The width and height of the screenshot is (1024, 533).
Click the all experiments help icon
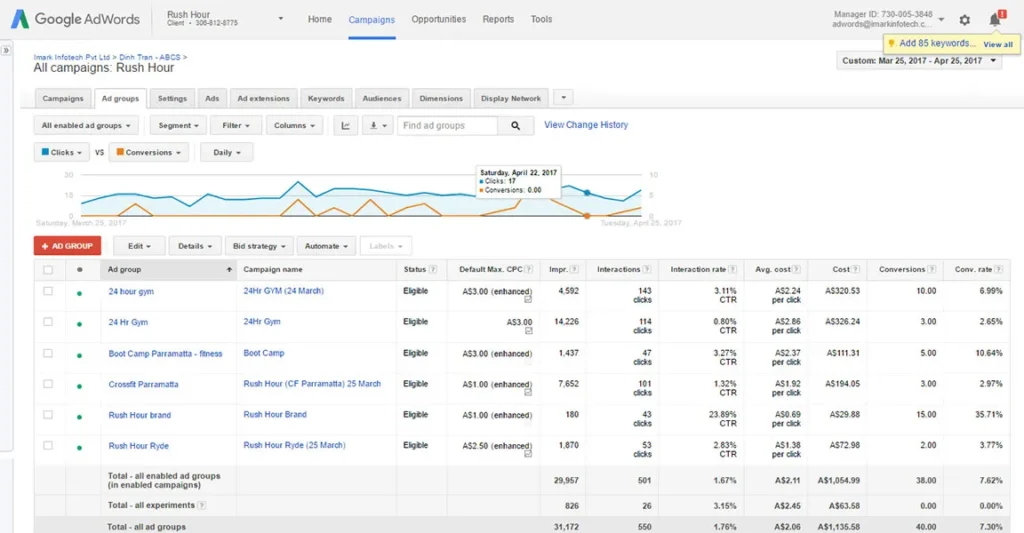pos(202,505)
